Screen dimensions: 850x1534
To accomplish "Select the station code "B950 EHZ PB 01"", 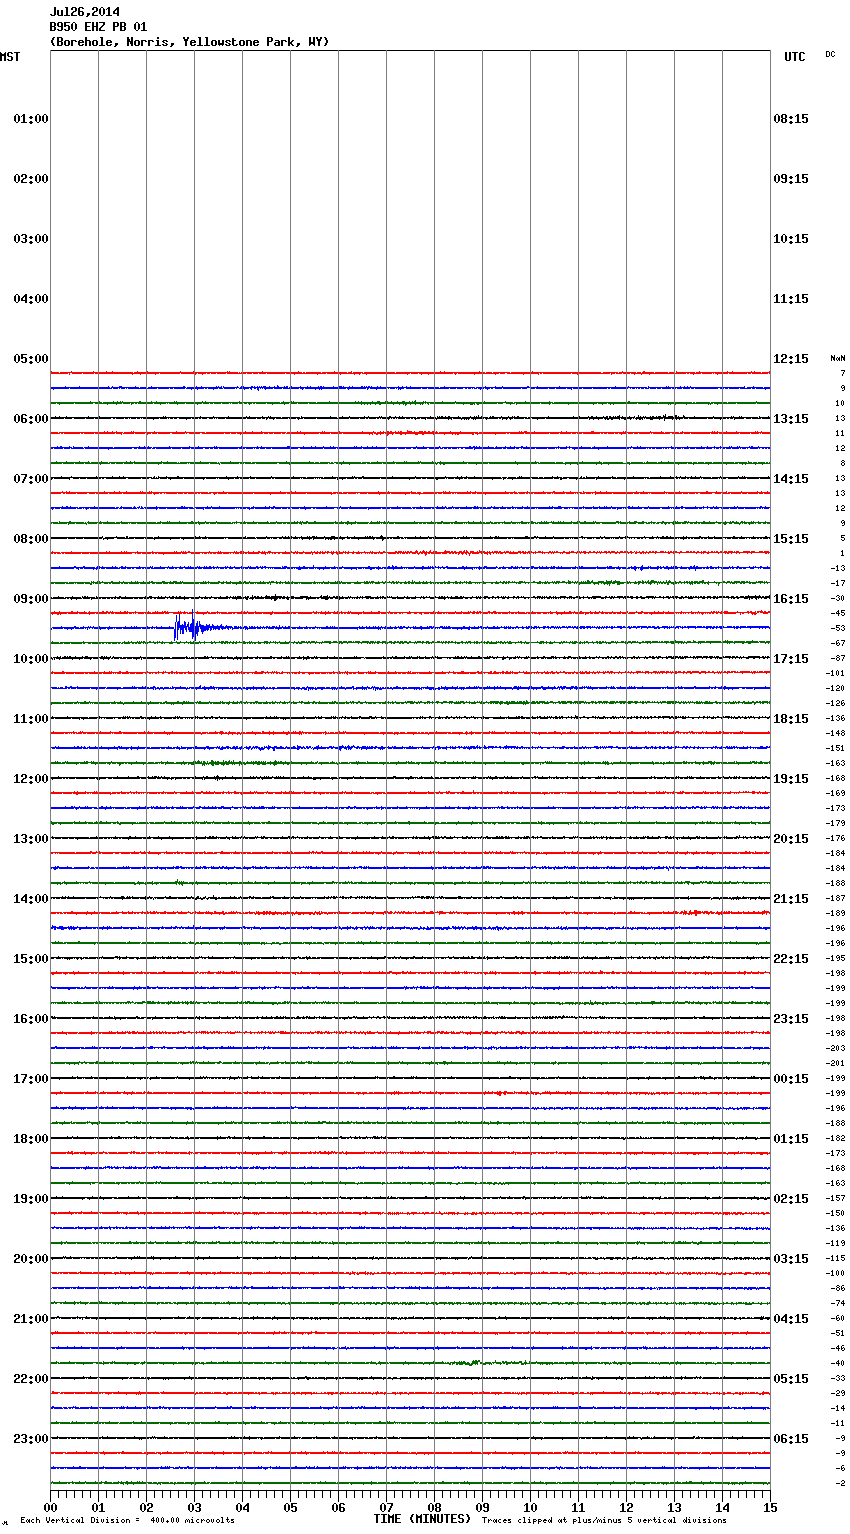I will (98, 27).
